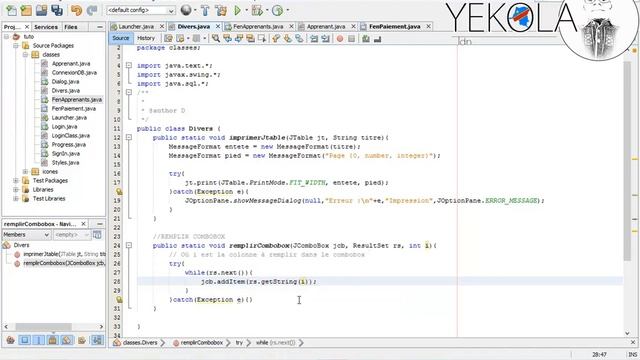Select ConnexionDB.java in project tree
The height and width of the screenshot is (360, 640).
74,73
